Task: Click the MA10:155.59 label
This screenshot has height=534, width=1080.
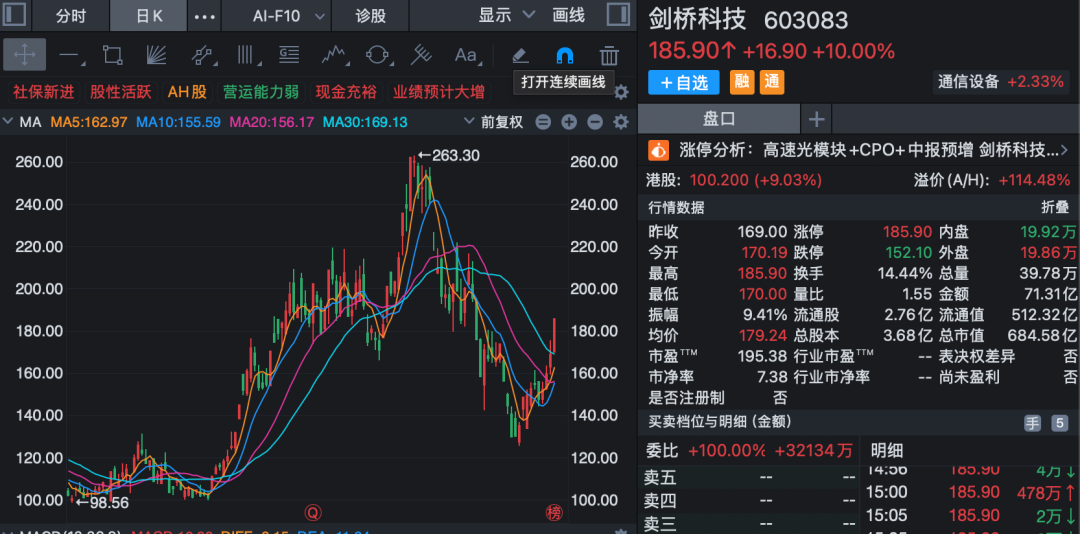Action: pos(178,123)
